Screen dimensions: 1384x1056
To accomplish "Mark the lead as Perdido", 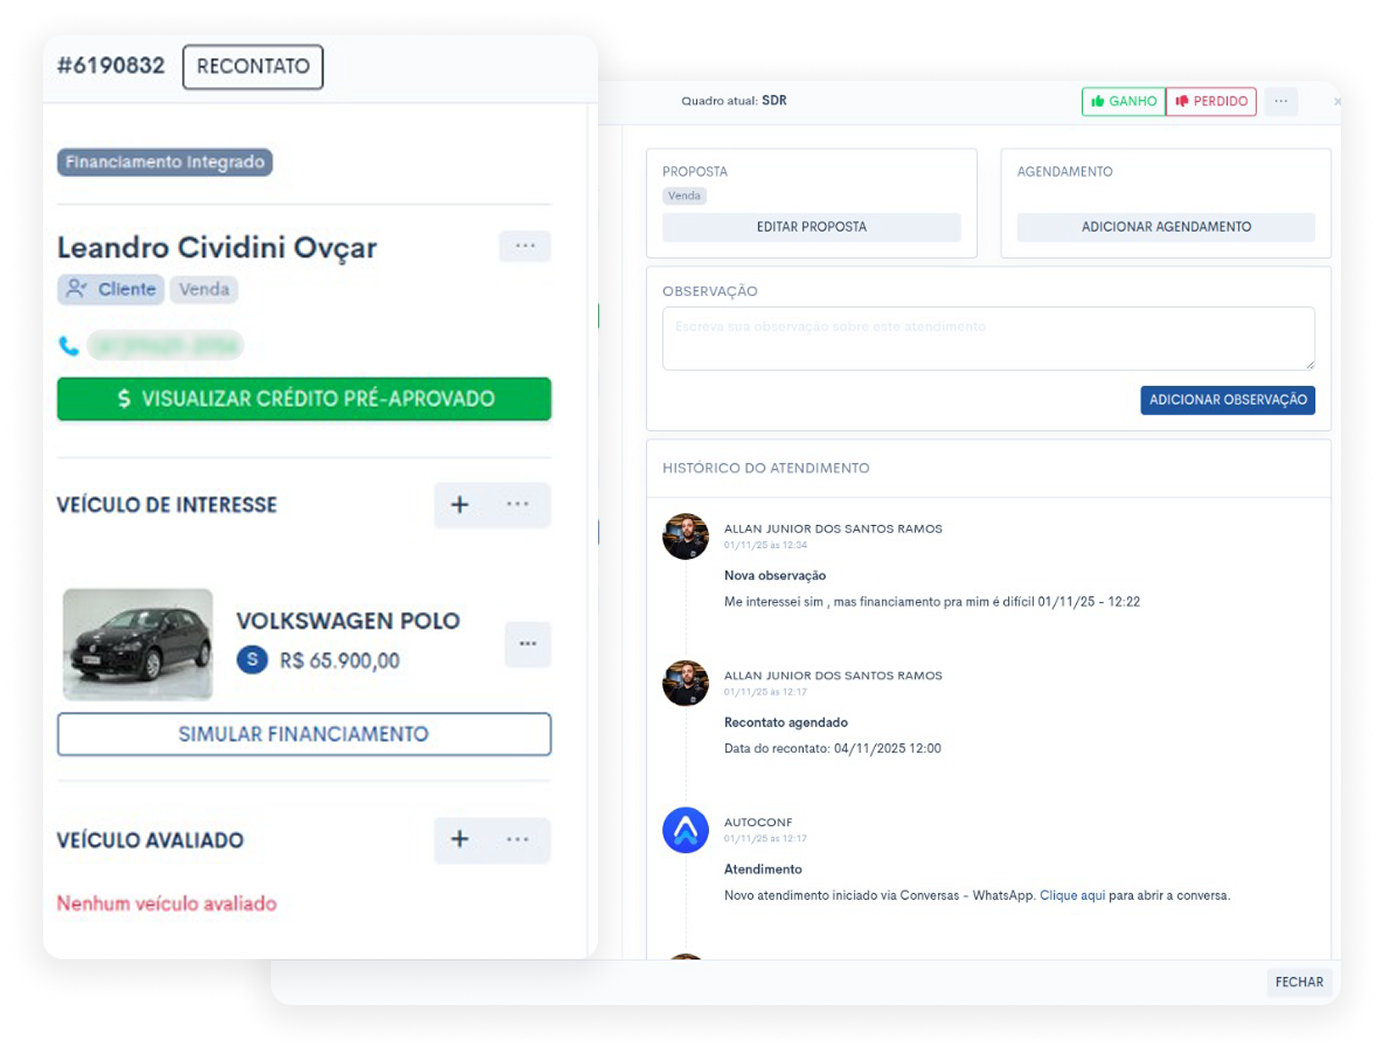I will click(1211, 101).
